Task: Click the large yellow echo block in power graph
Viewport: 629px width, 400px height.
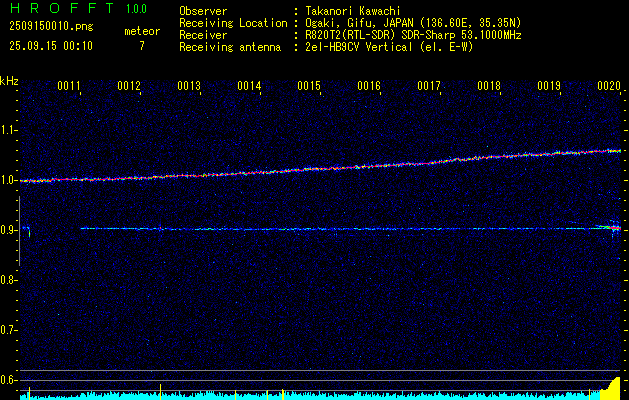Action: pos(611,388)
